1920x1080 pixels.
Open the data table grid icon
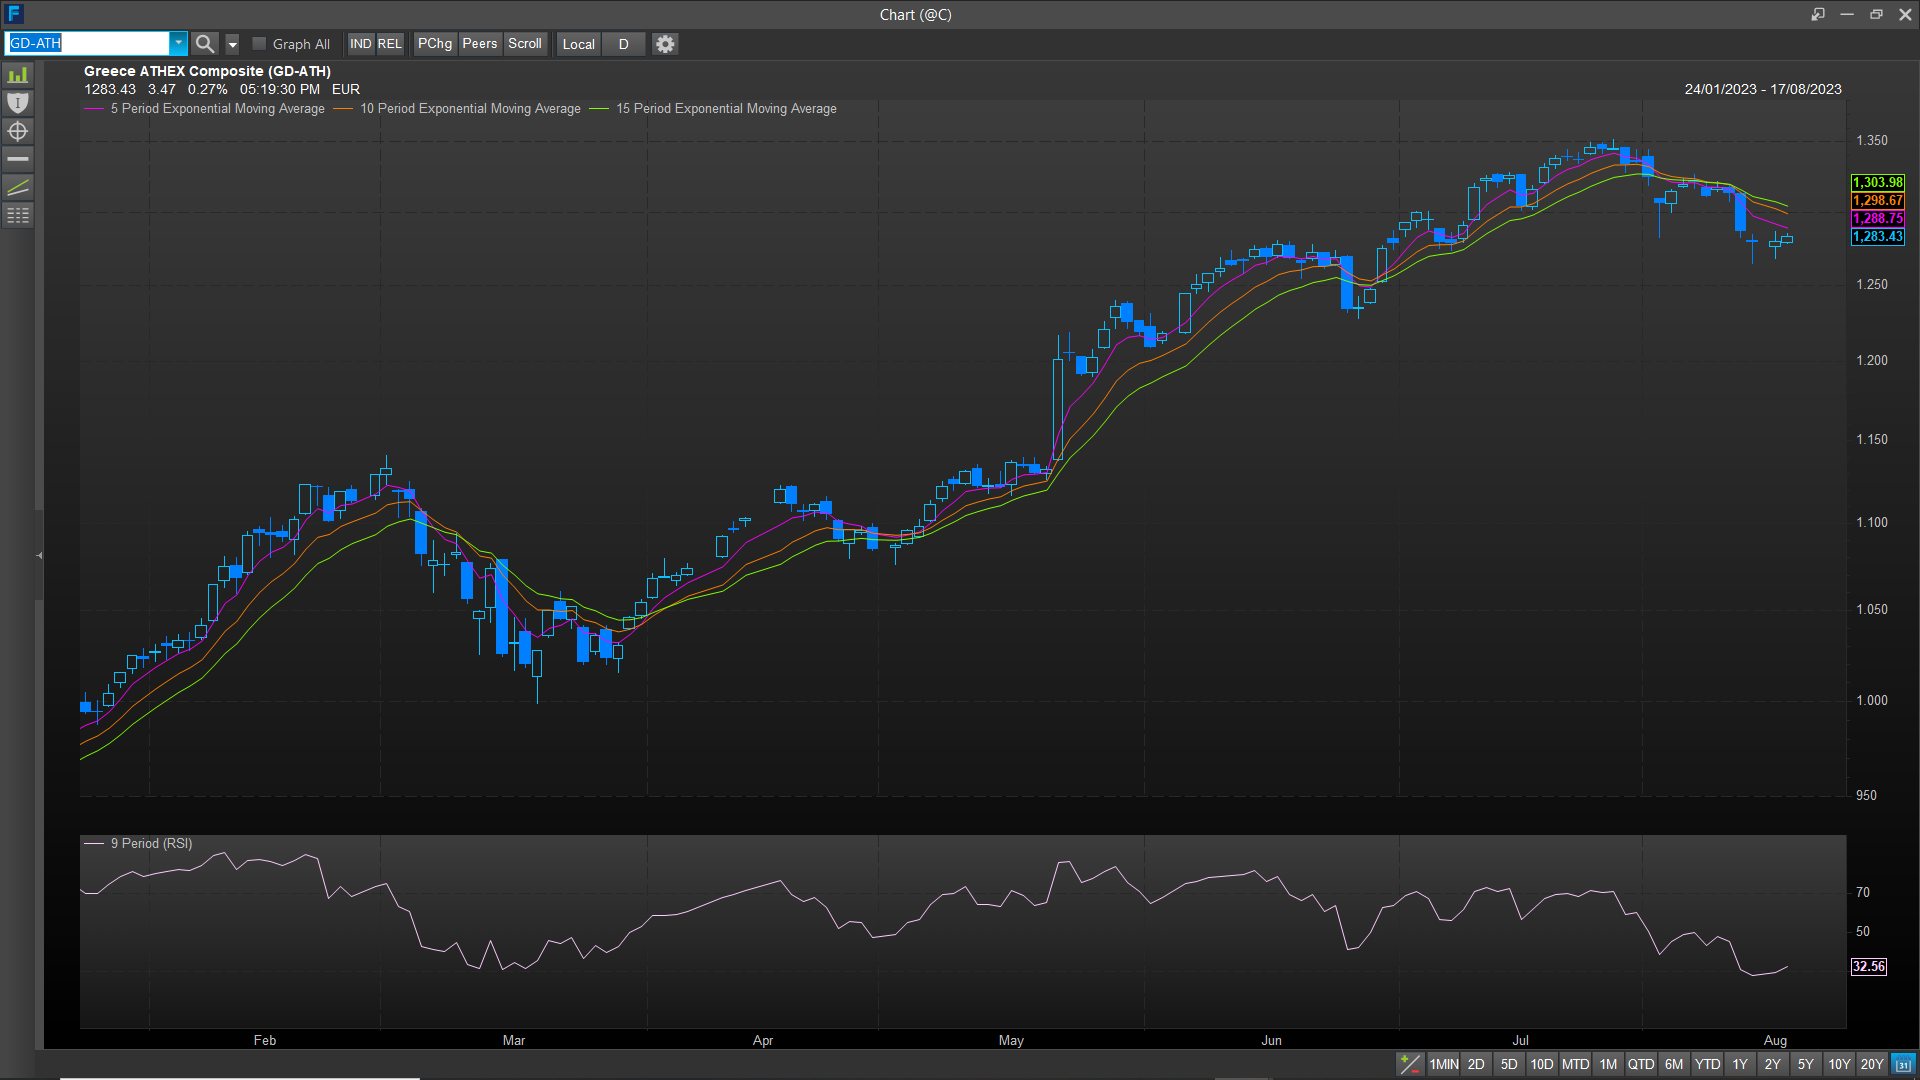18,215
